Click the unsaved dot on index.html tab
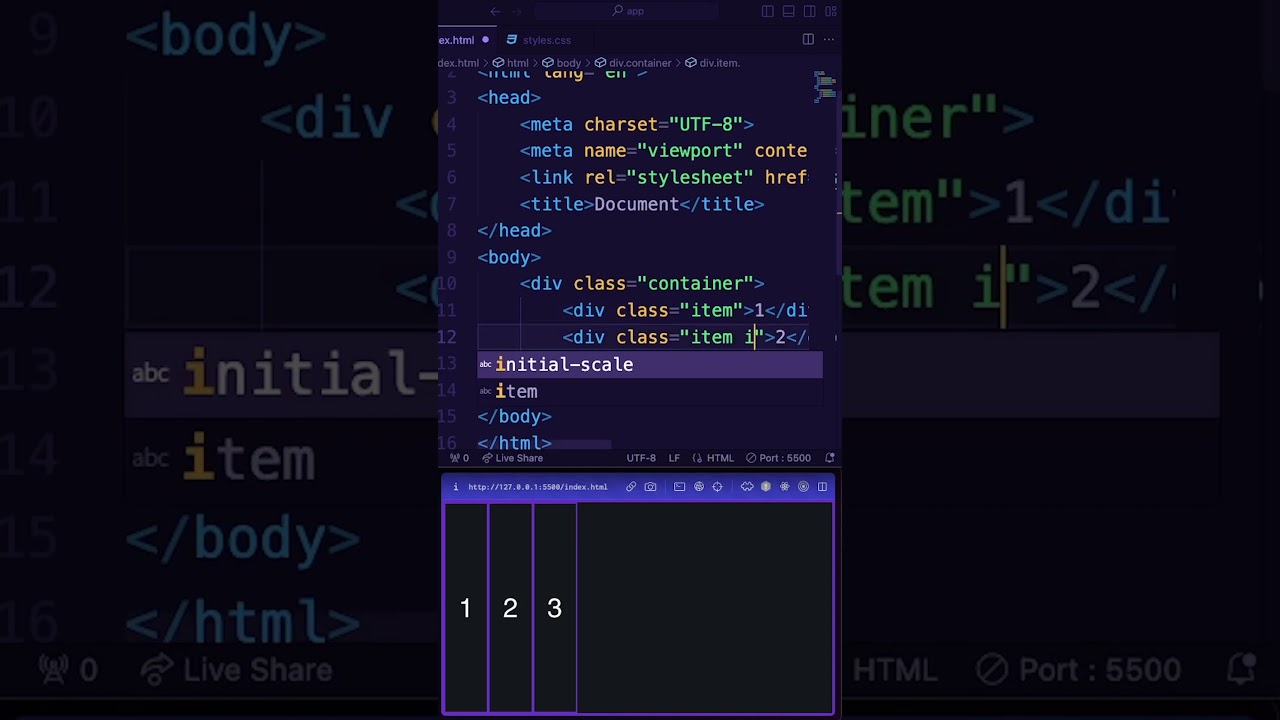 coord(485,40)
